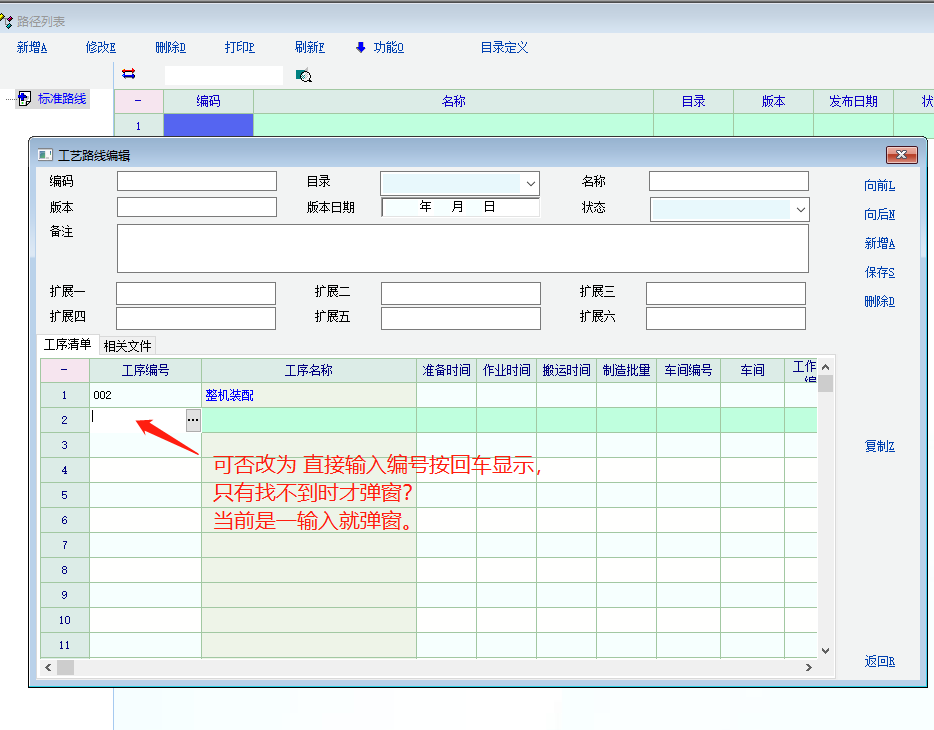The width and height of the screenshot is (934, 730).
Task: Click the grid corner minus cell
Action: [64, 370]
